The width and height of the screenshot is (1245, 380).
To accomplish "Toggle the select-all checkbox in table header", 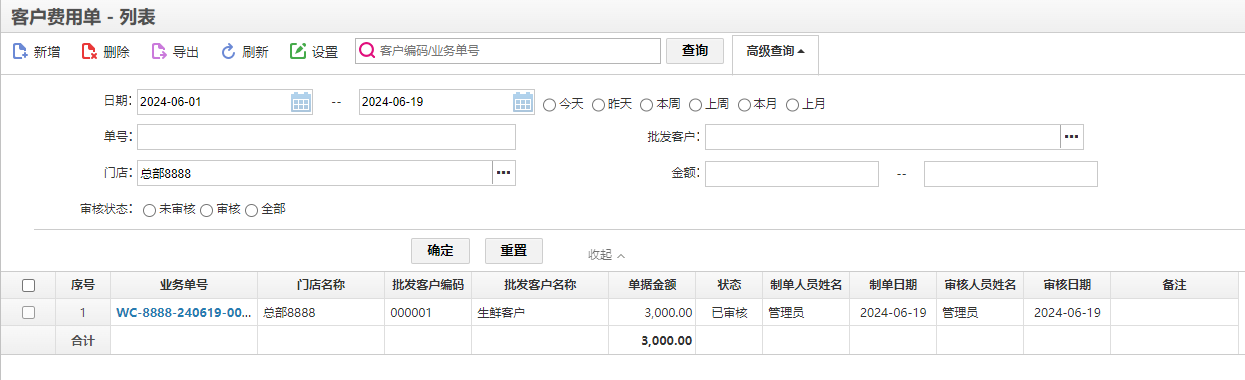I will point(28,285).
